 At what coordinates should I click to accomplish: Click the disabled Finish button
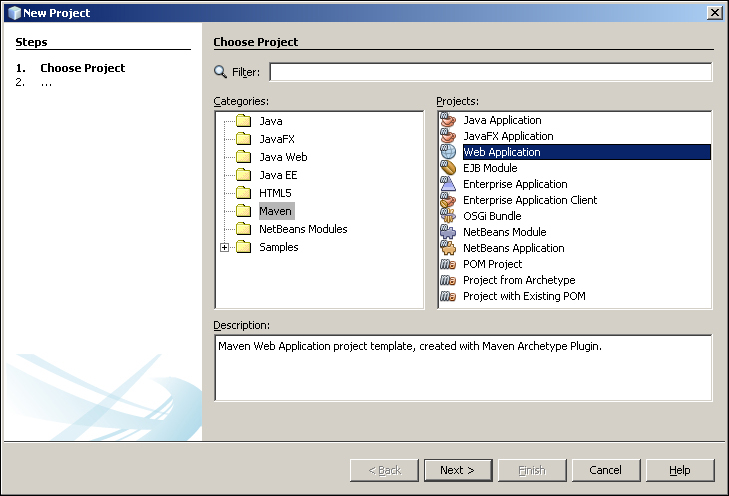pyautogui.click(x=532, y=470)
